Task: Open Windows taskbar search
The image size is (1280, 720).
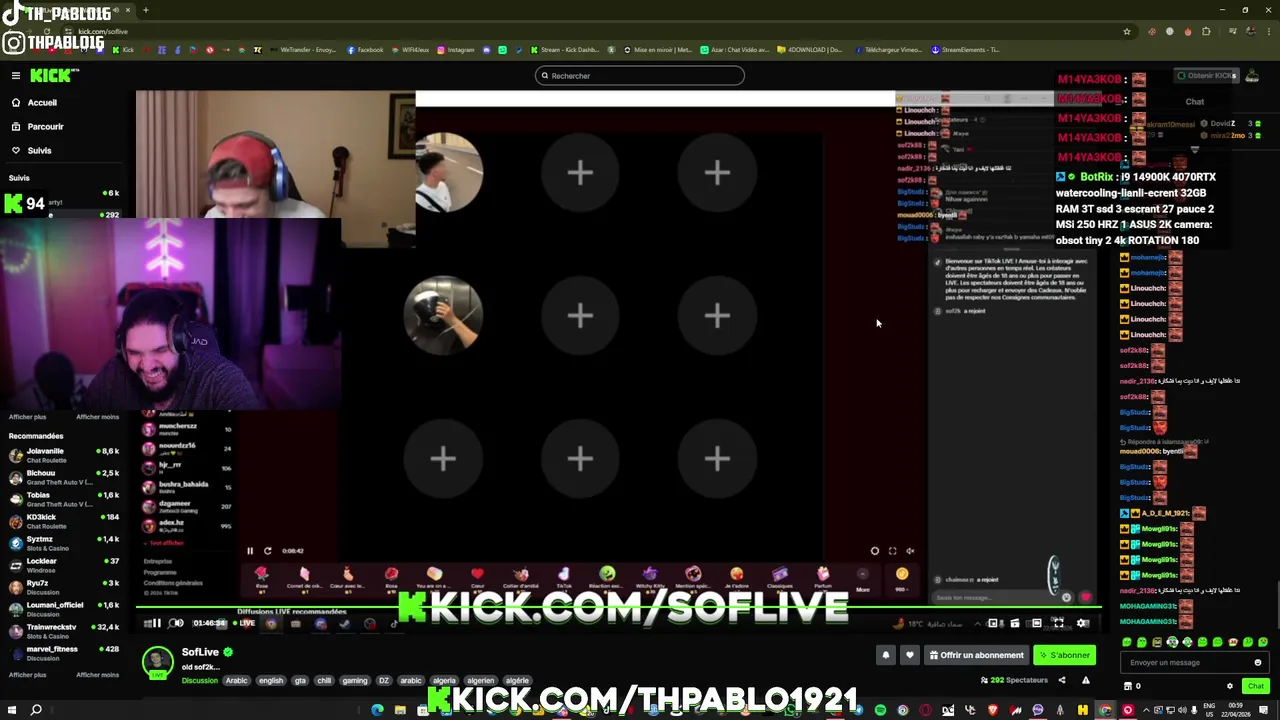Action: click(36, 710)
